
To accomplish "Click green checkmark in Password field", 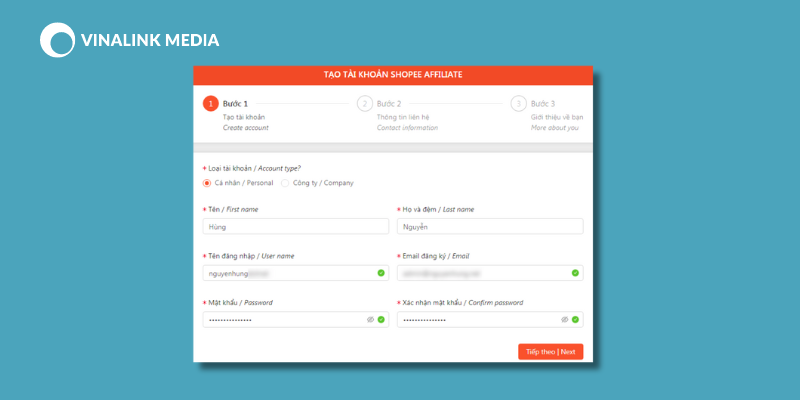I will 381,319.
